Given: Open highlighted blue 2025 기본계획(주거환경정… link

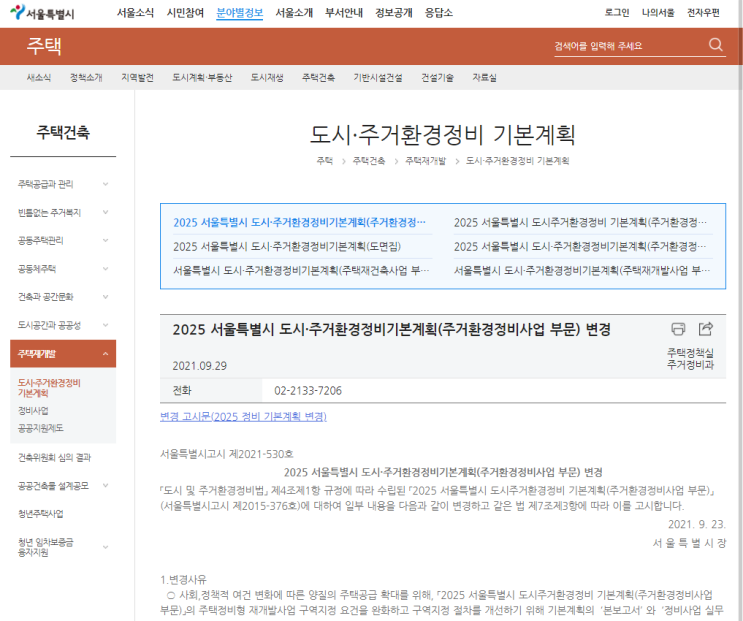Looking at the screenshot, I should [x=299, y=222].
